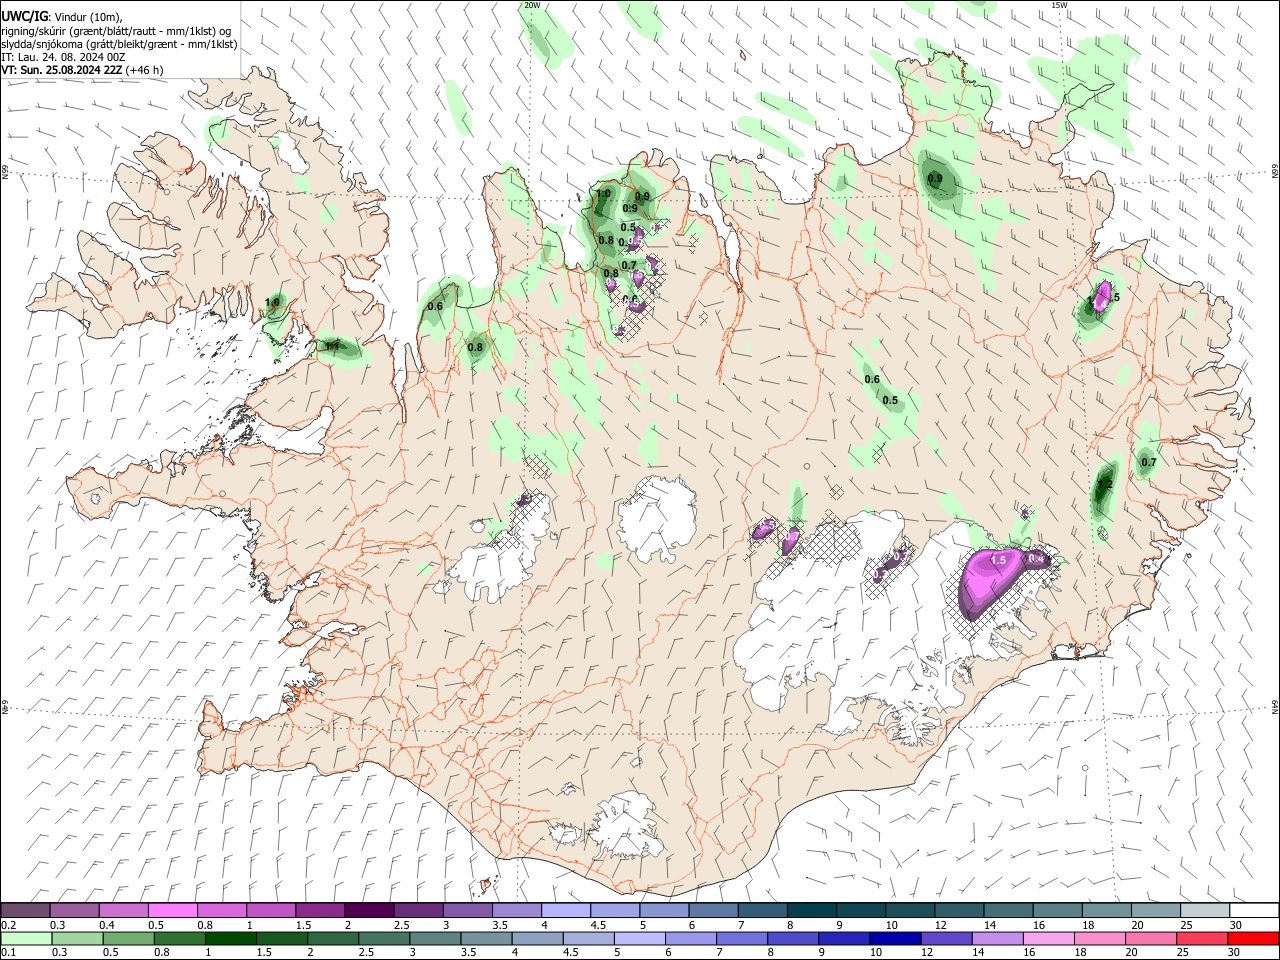Click the 20W longitude label at top
The height and width of the screenshot is (960, 1280).
tap(532, 5)
